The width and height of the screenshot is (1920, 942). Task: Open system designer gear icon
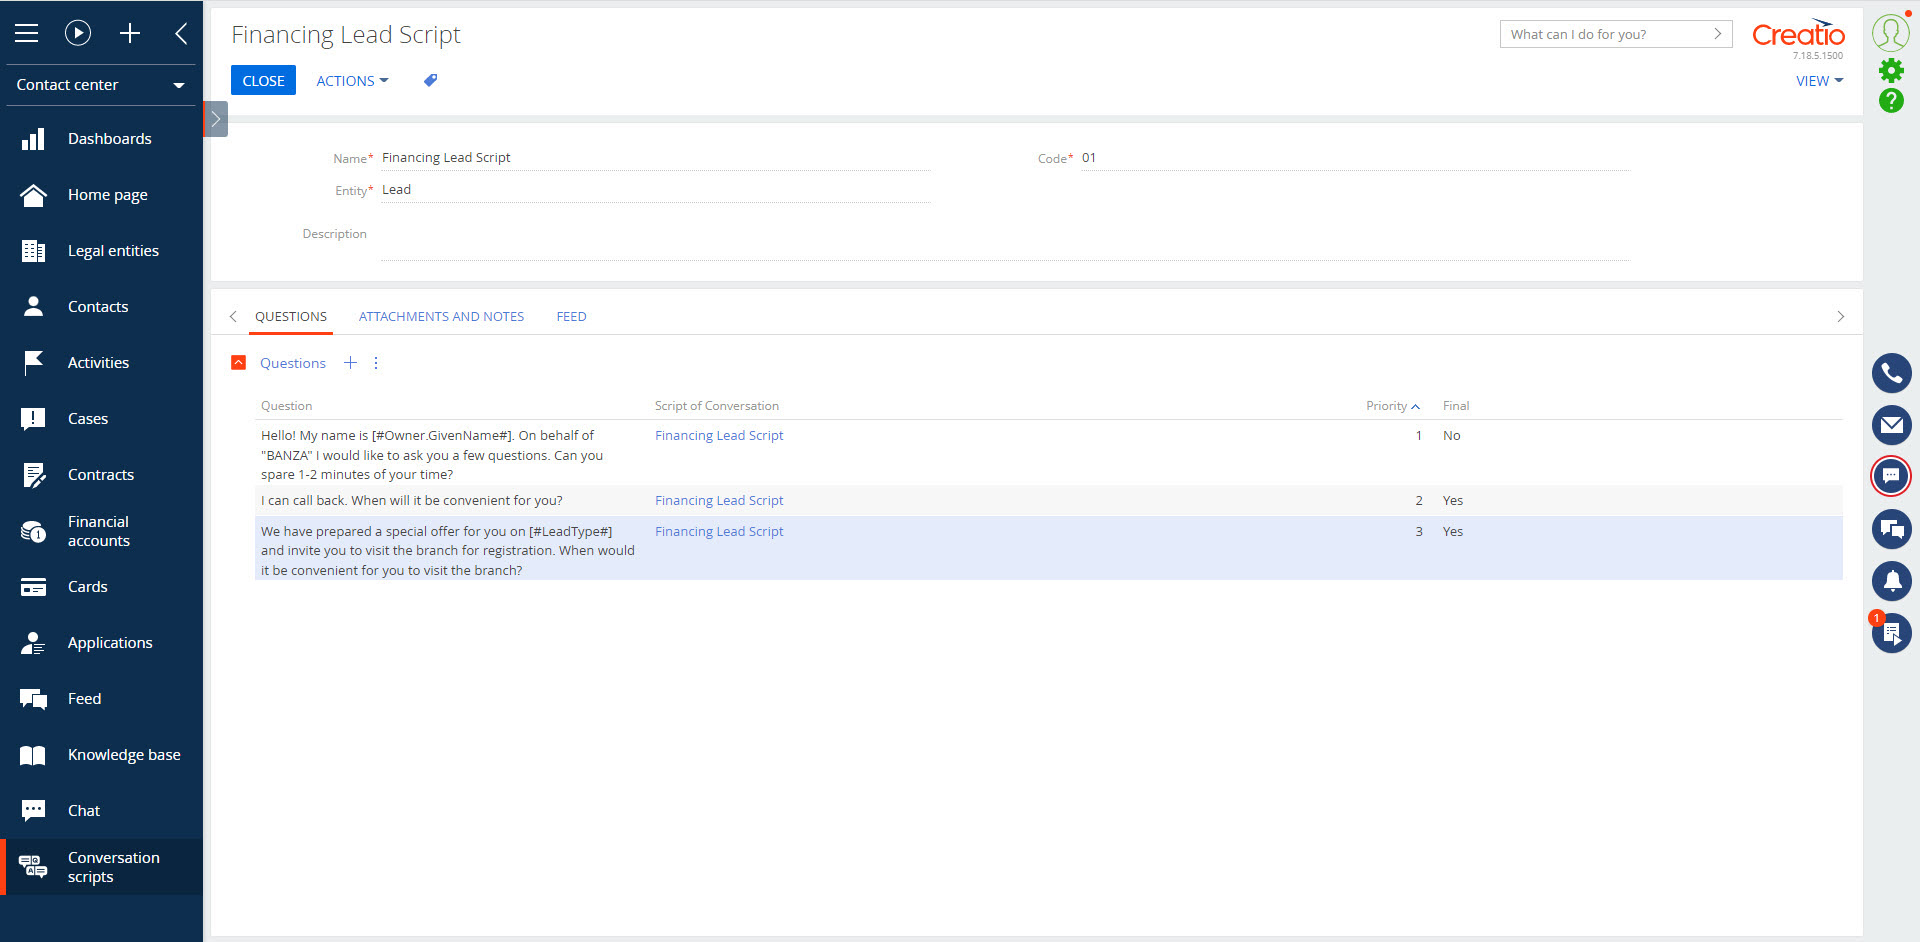[1891, 70]
